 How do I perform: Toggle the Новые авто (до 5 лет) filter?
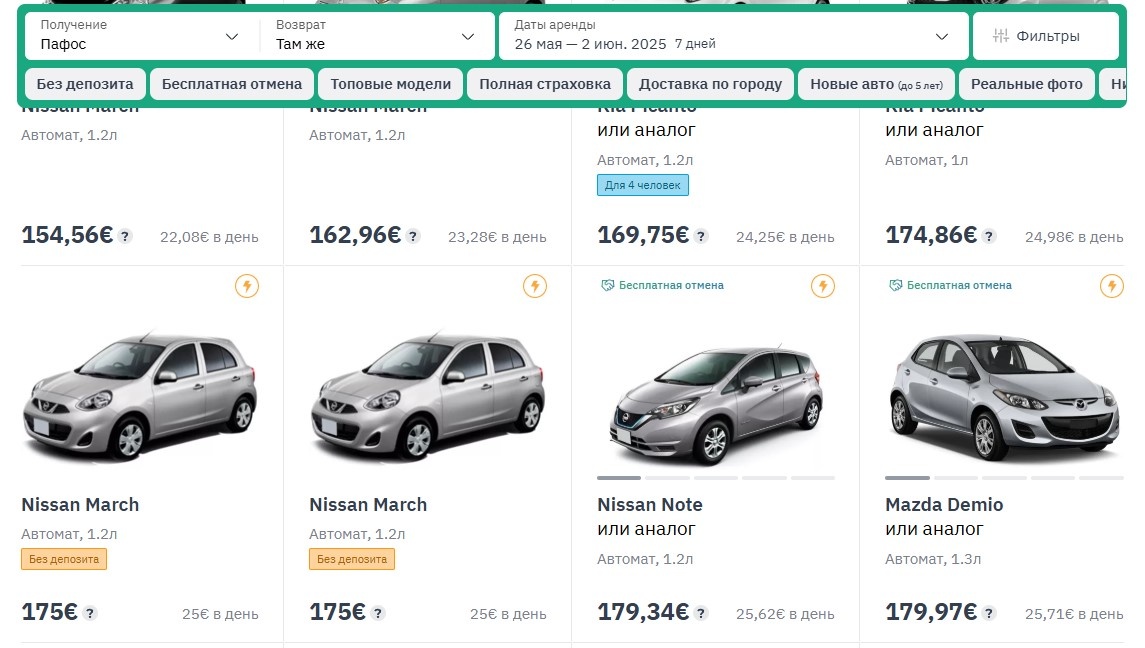875,84
